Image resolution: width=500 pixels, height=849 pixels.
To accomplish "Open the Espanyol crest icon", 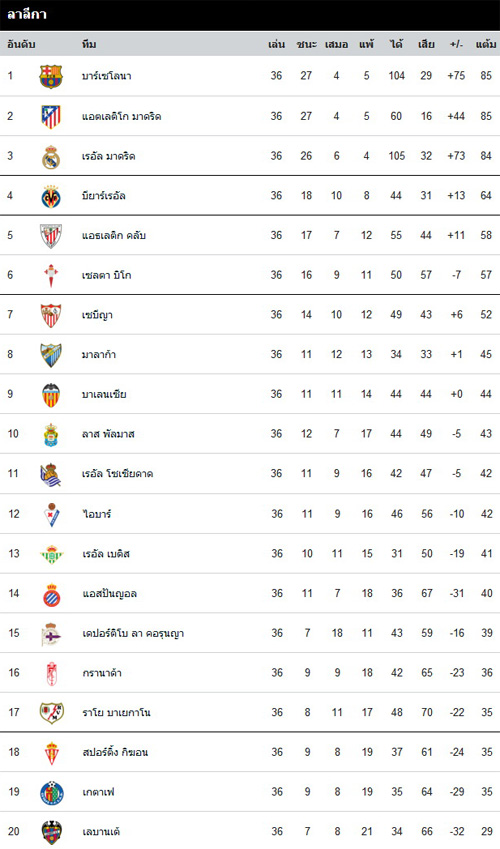I will point(51,594).
